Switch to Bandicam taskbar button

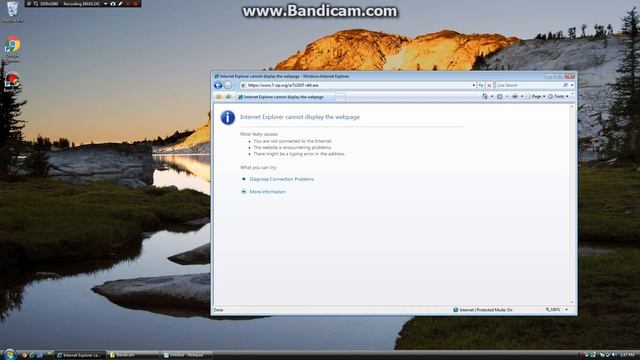coord(133,355)
